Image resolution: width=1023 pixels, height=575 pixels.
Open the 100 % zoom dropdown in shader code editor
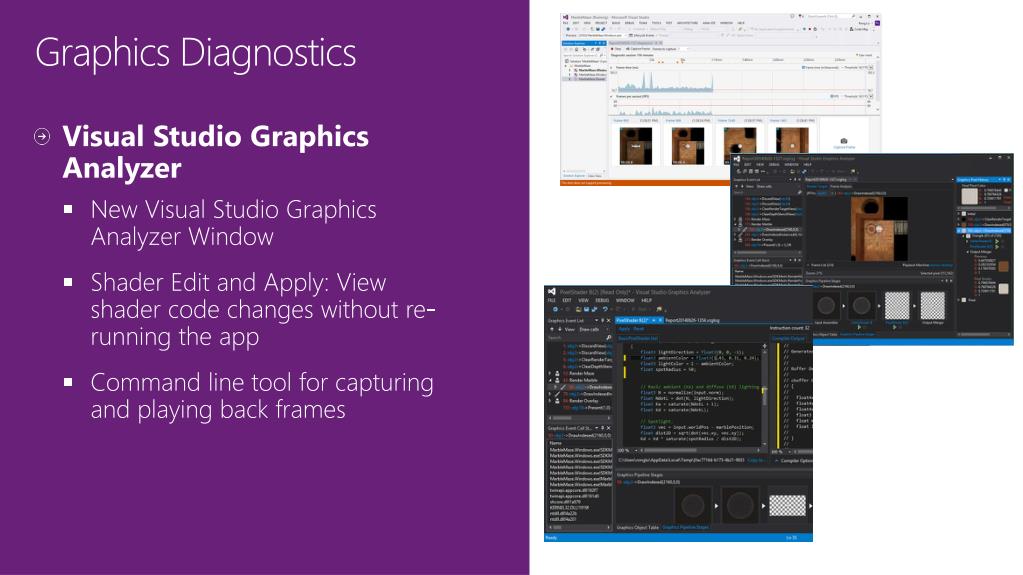[x=636, y=450]
